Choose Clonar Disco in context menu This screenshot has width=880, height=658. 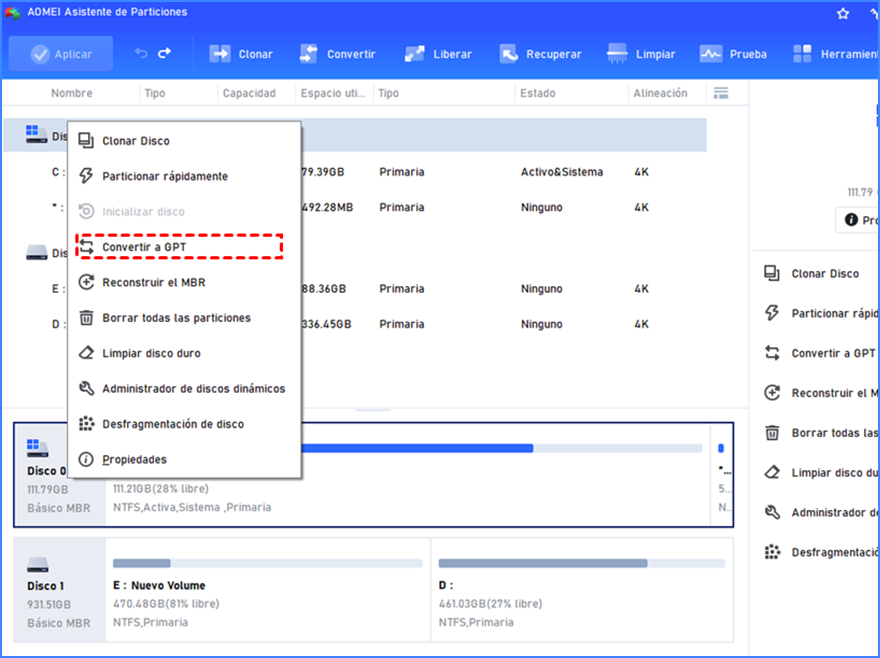(x=184, y=141)
